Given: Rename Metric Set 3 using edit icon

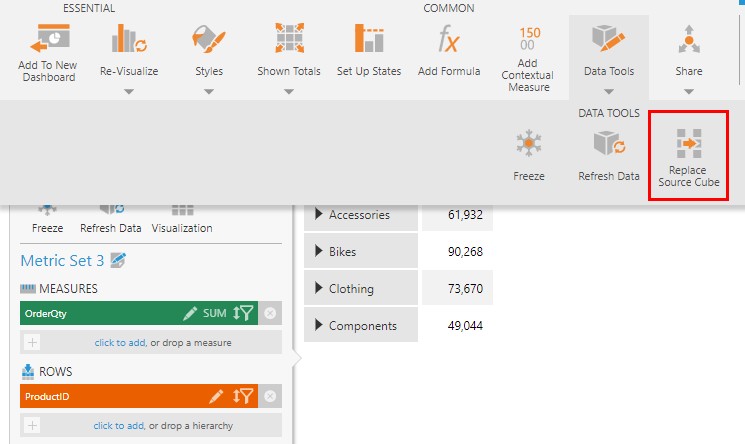Looking at the screenshot, I should coord(119,261).
